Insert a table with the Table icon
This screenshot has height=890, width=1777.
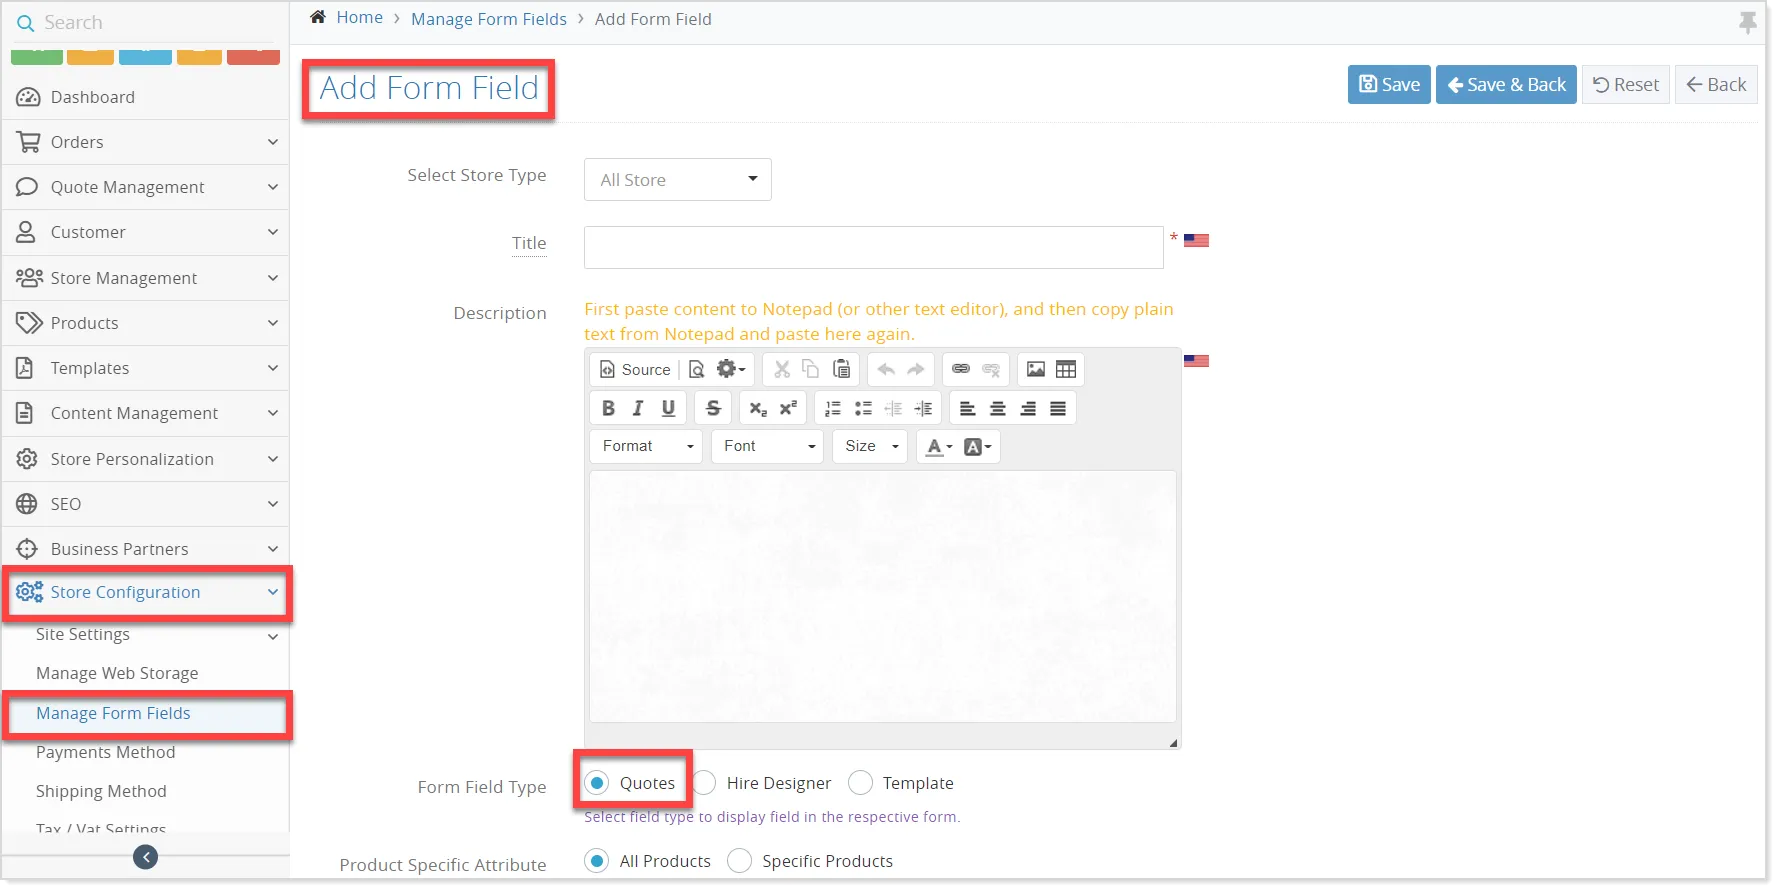click(x=1066, y=369)
